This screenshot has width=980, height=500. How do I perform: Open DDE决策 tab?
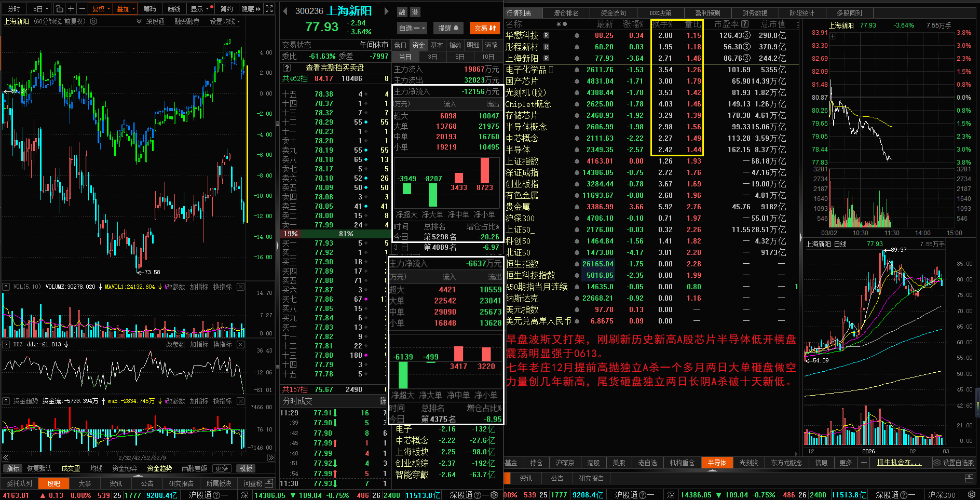(x=661, y=13)
